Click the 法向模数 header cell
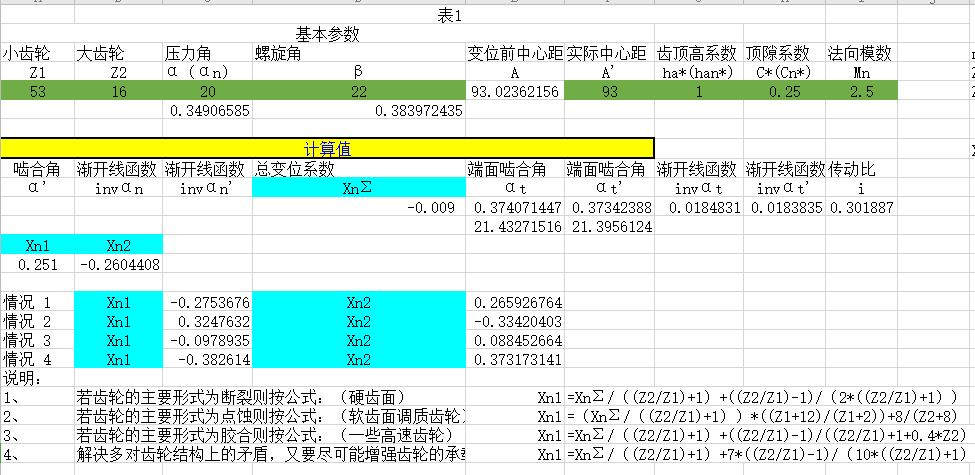975x475 pixels. (861, 53)
